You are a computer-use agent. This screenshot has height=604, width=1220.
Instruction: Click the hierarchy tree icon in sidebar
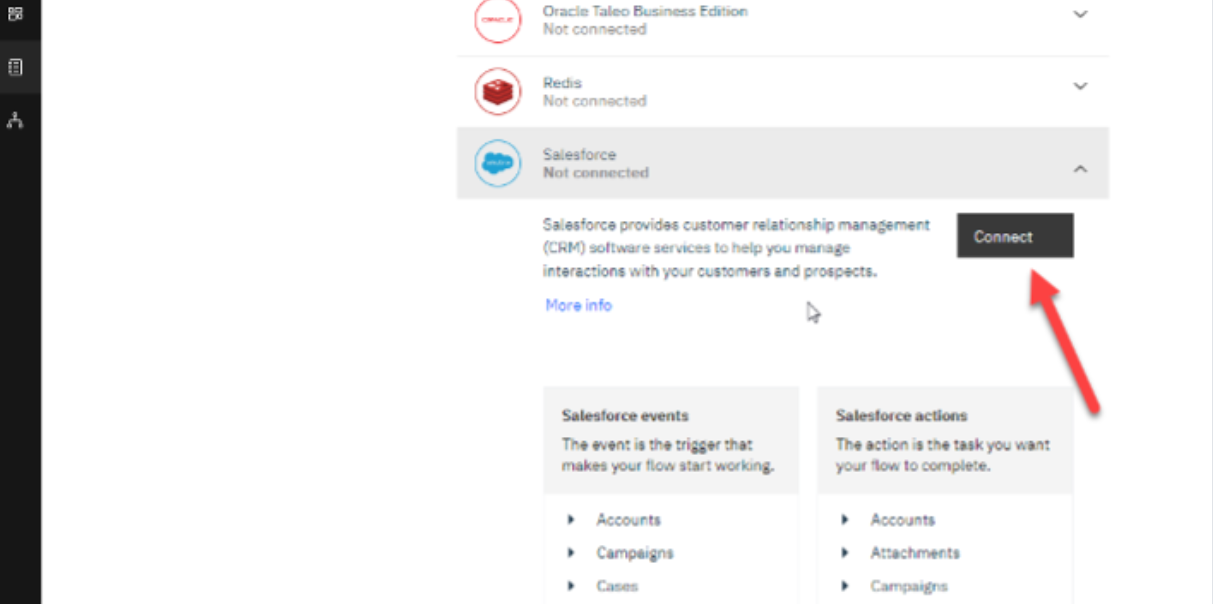15,121
